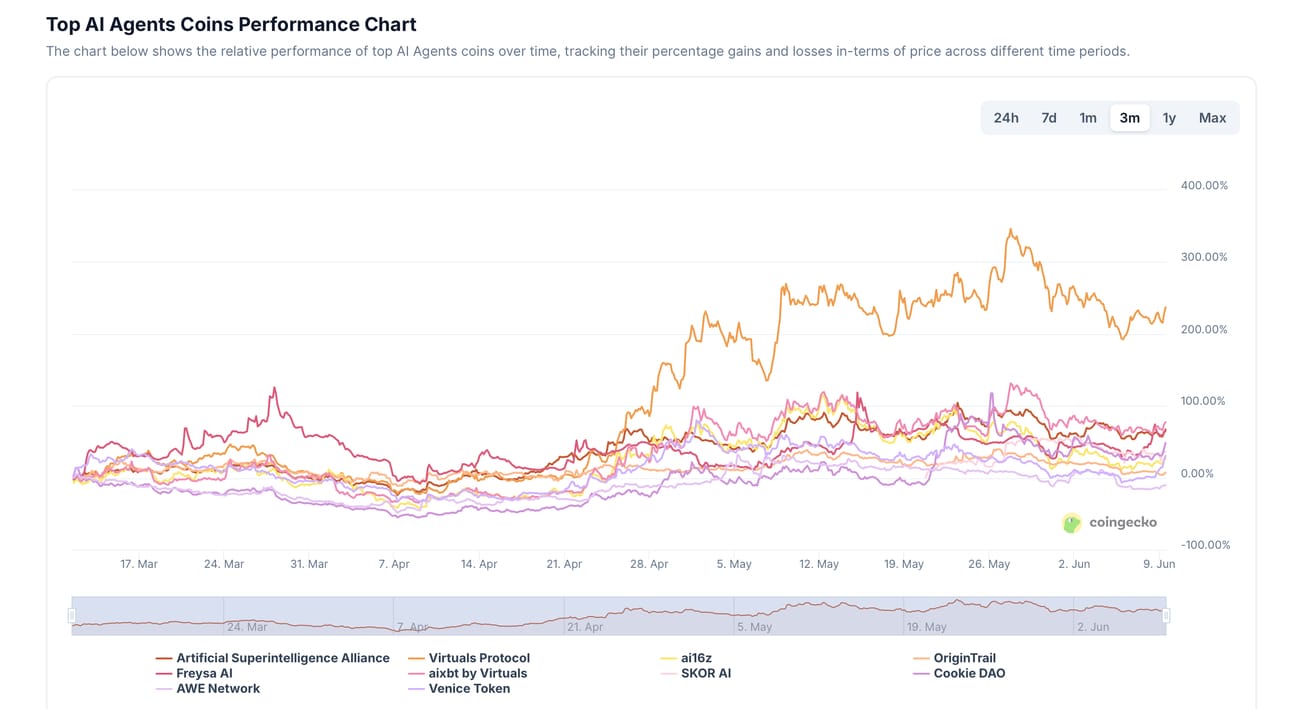Click the 9. Jun x-axis date label
The height and width of the screenshot is (709, 1292).
click(x=1160, y=564)
